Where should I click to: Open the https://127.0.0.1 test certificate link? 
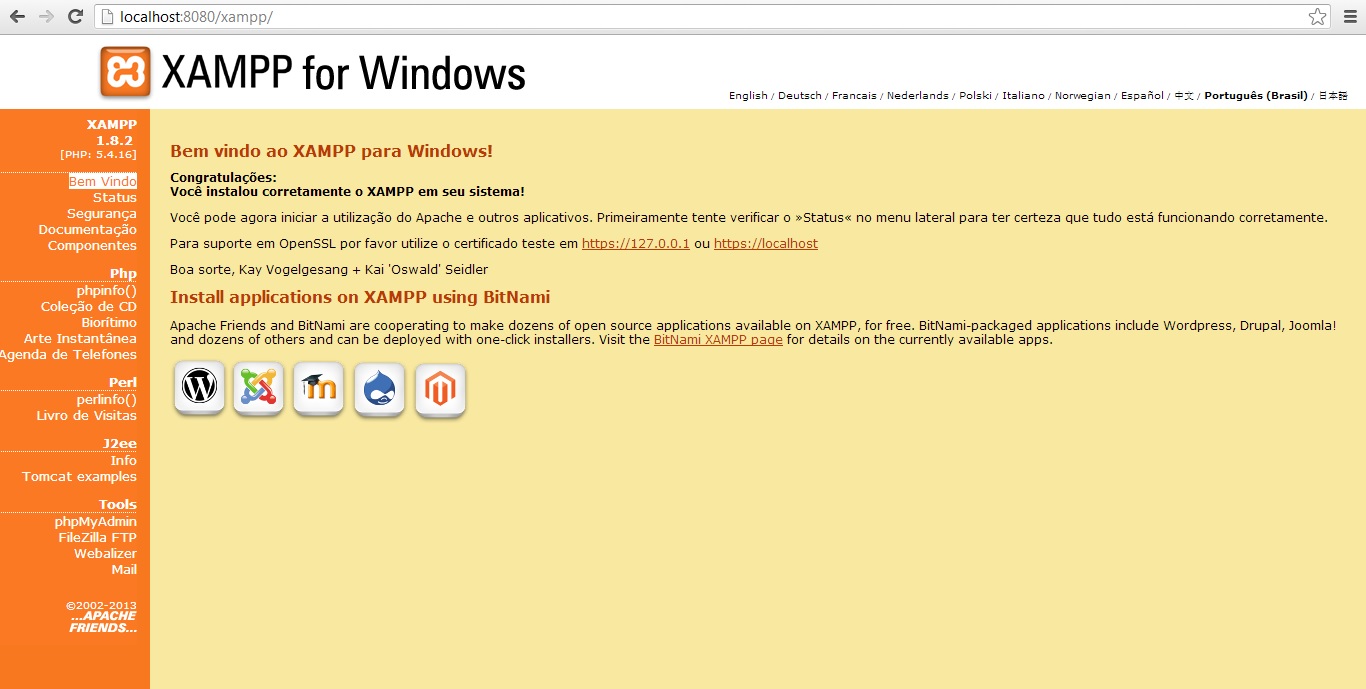pyautogui.click(x=636, y=244)
